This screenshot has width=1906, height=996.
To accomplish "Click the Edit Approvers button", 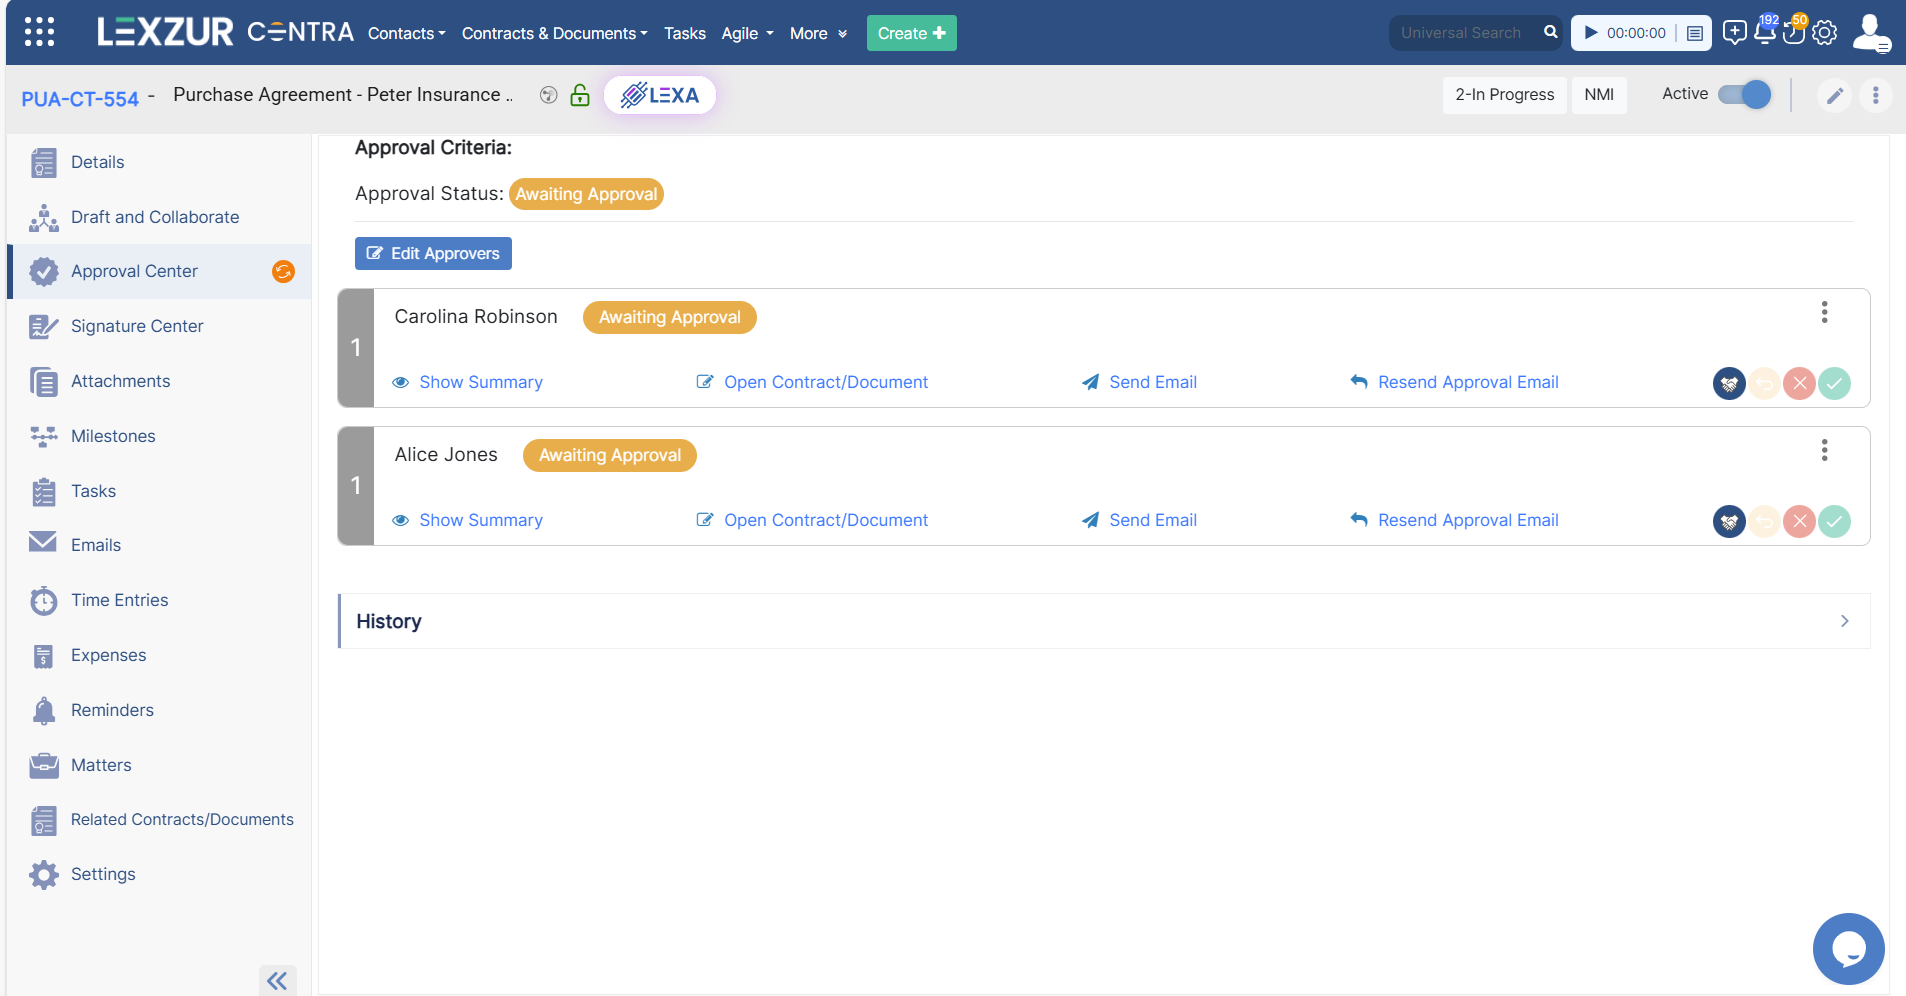I will [432, 253].
